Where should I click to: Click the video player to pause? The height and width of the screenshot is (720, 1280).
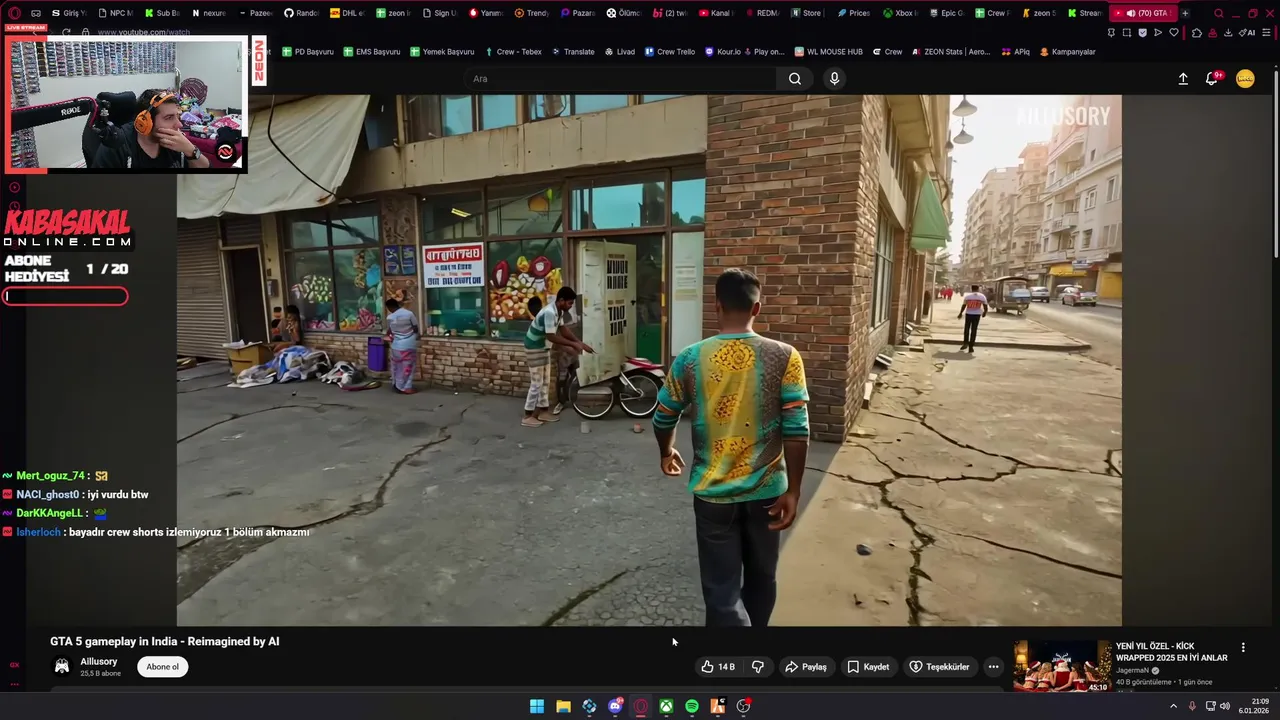click(649, 360)
